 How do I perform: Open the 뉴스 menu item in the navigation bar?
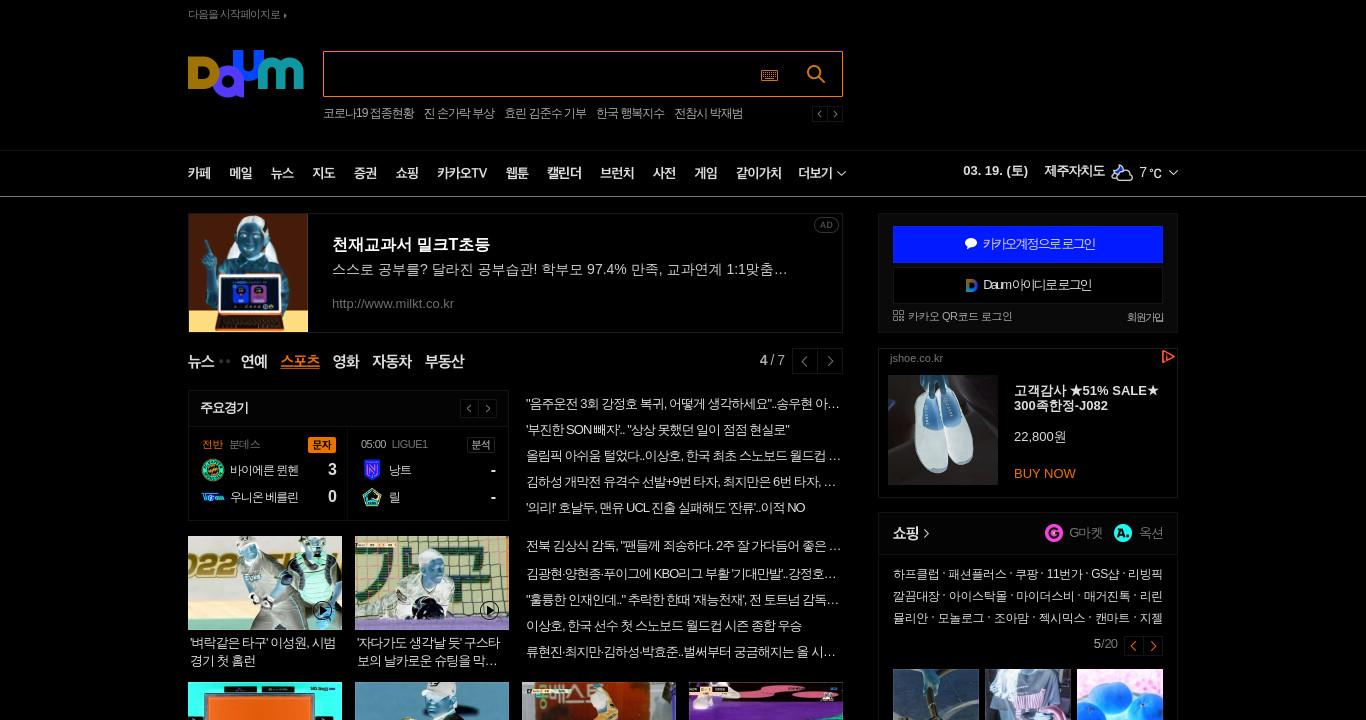click(282, 173)
